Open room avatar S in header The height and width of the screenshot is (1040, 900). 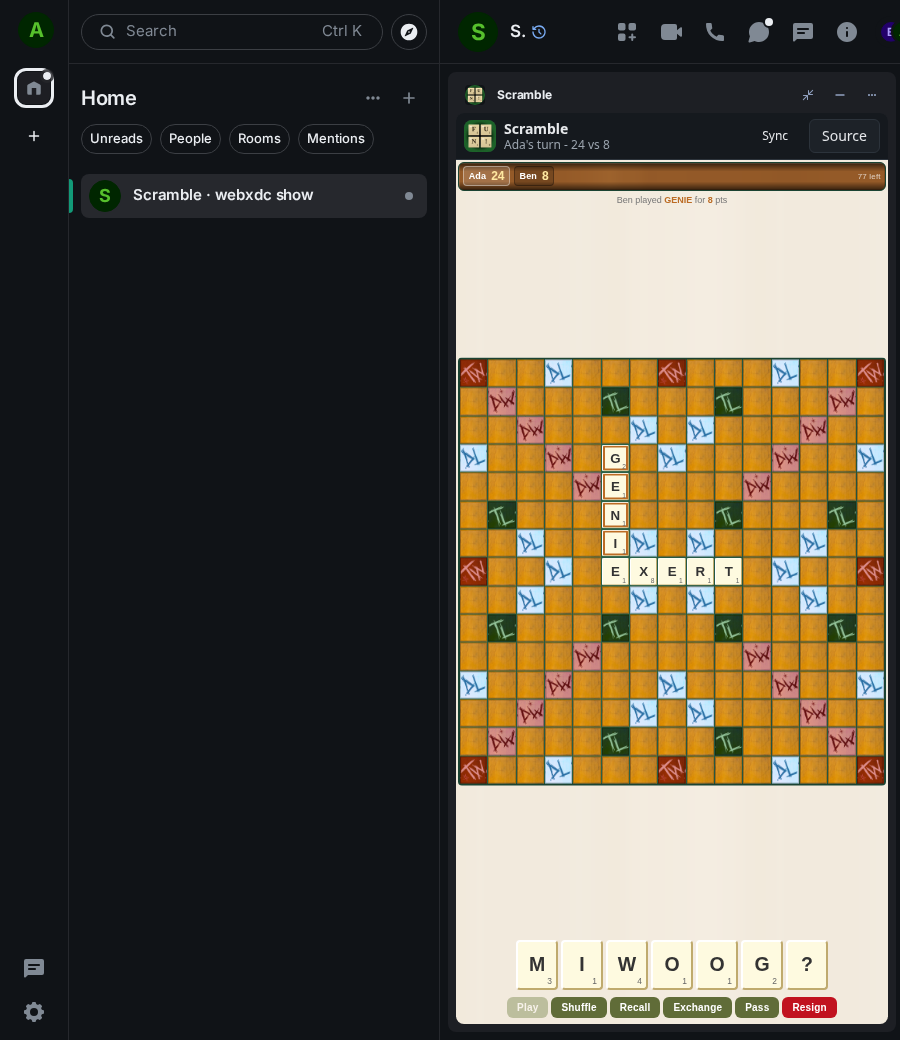pos(478,32)
